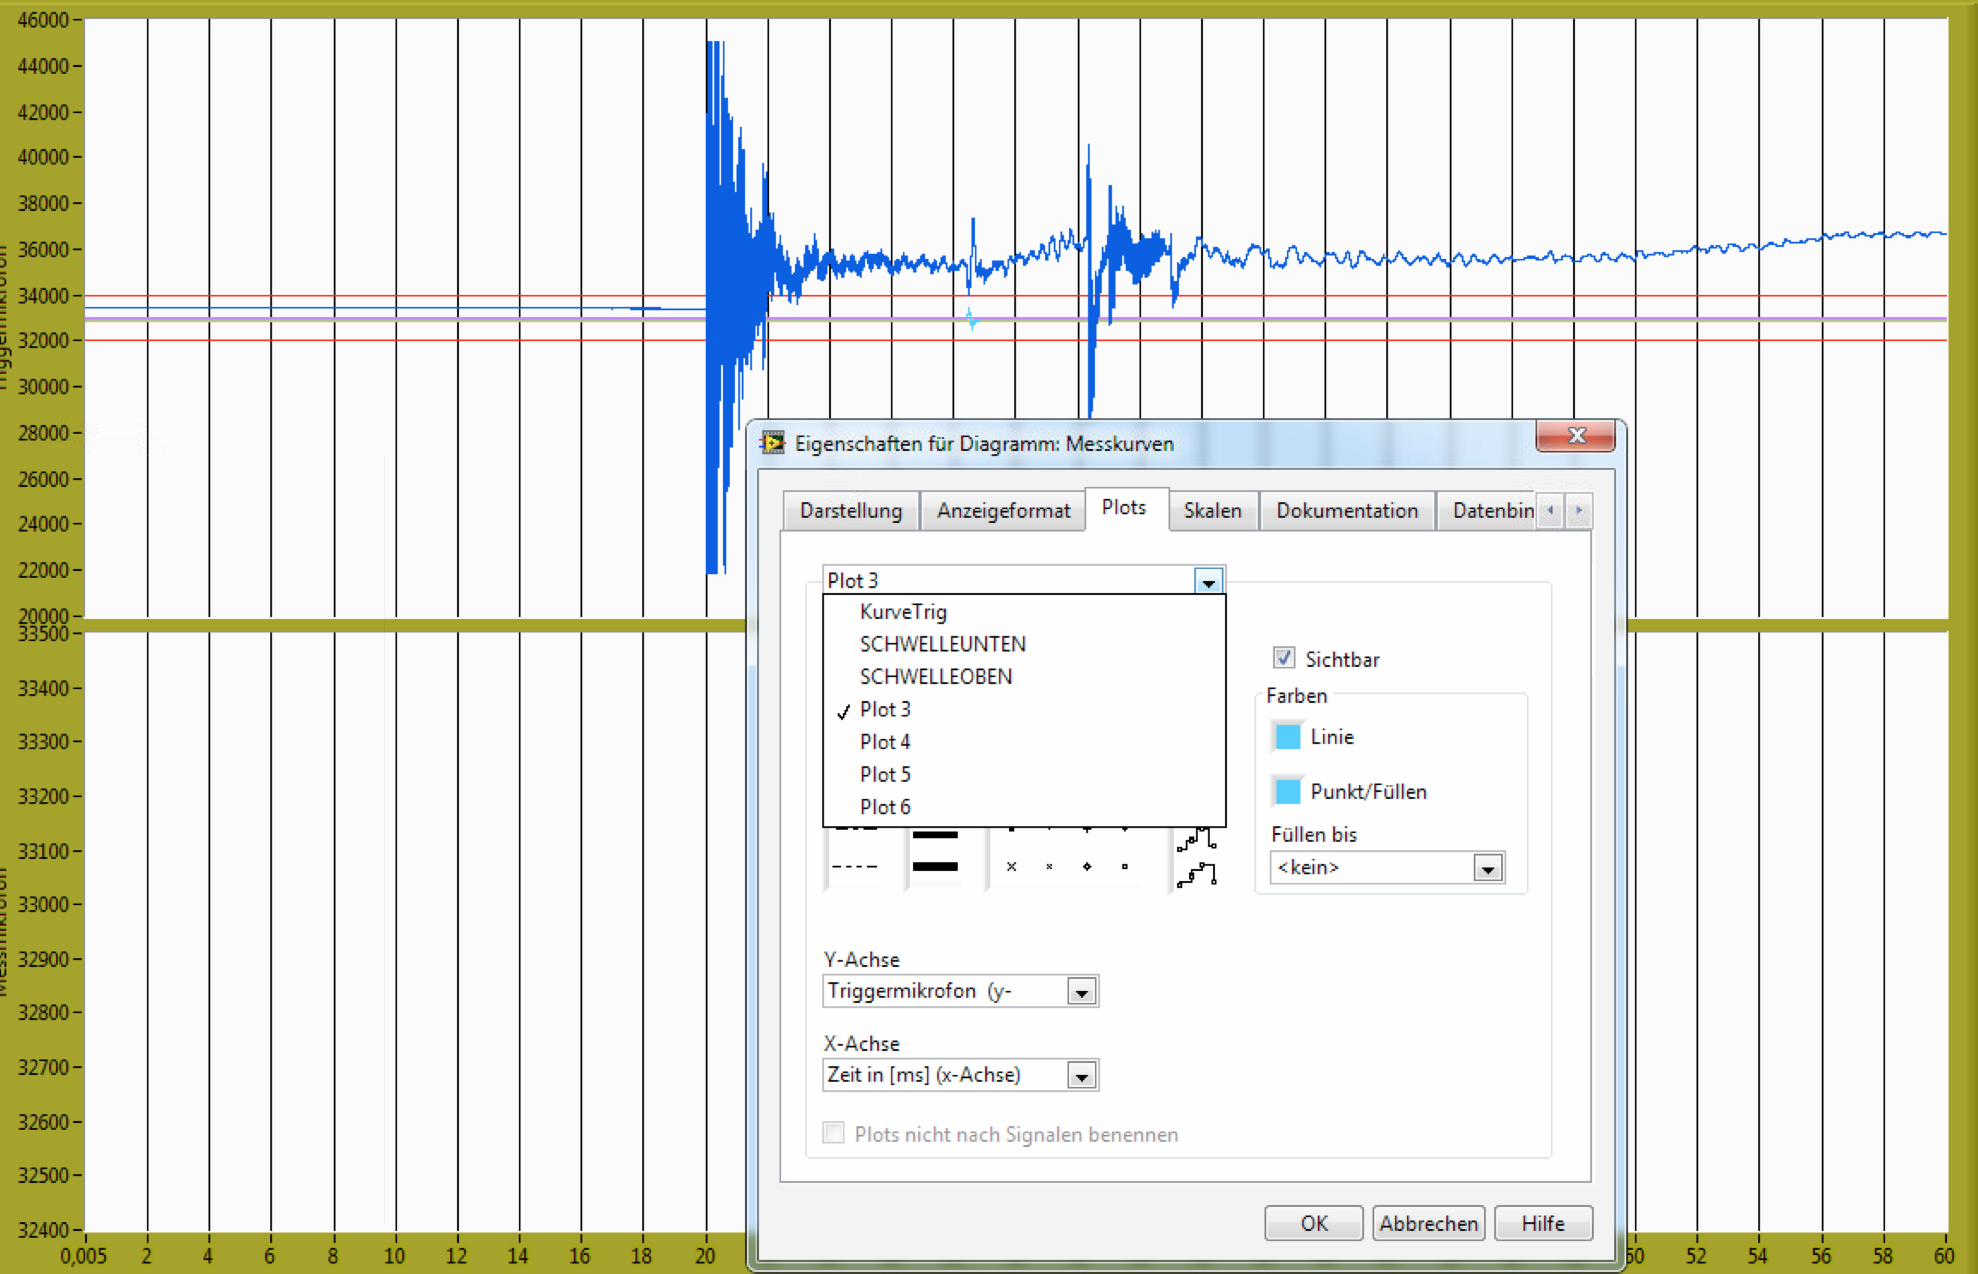Open the Anzeigeformat tab
The width and height of the screenshot is (1978, 1274).
[1003, 511]
